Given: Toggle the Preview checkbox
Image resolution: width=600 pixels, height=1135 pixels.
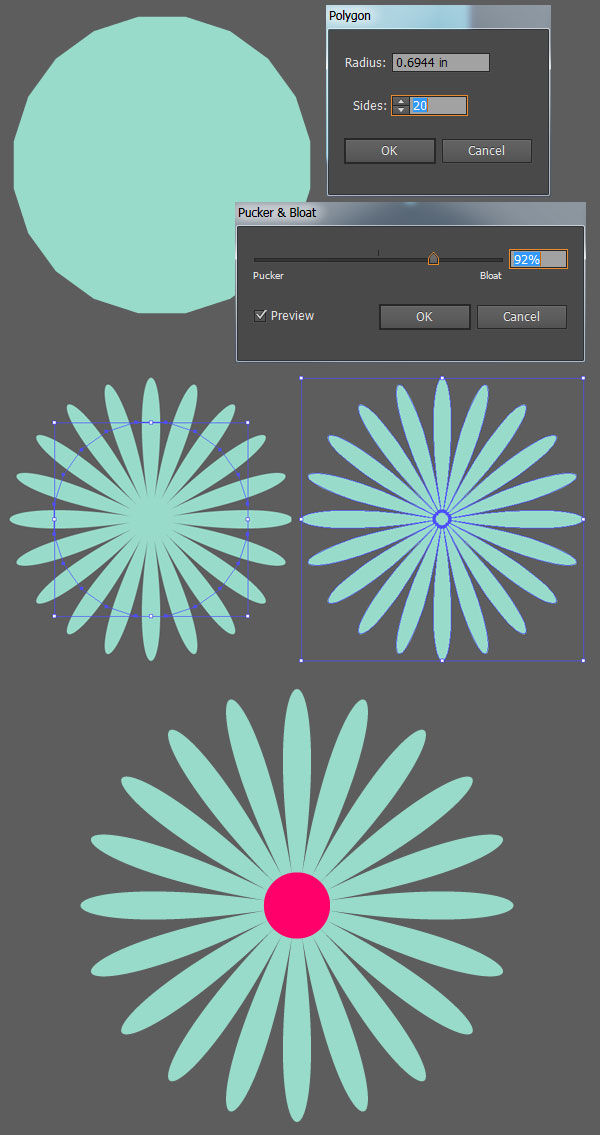Looking at the screenshot, I should 261,316.
